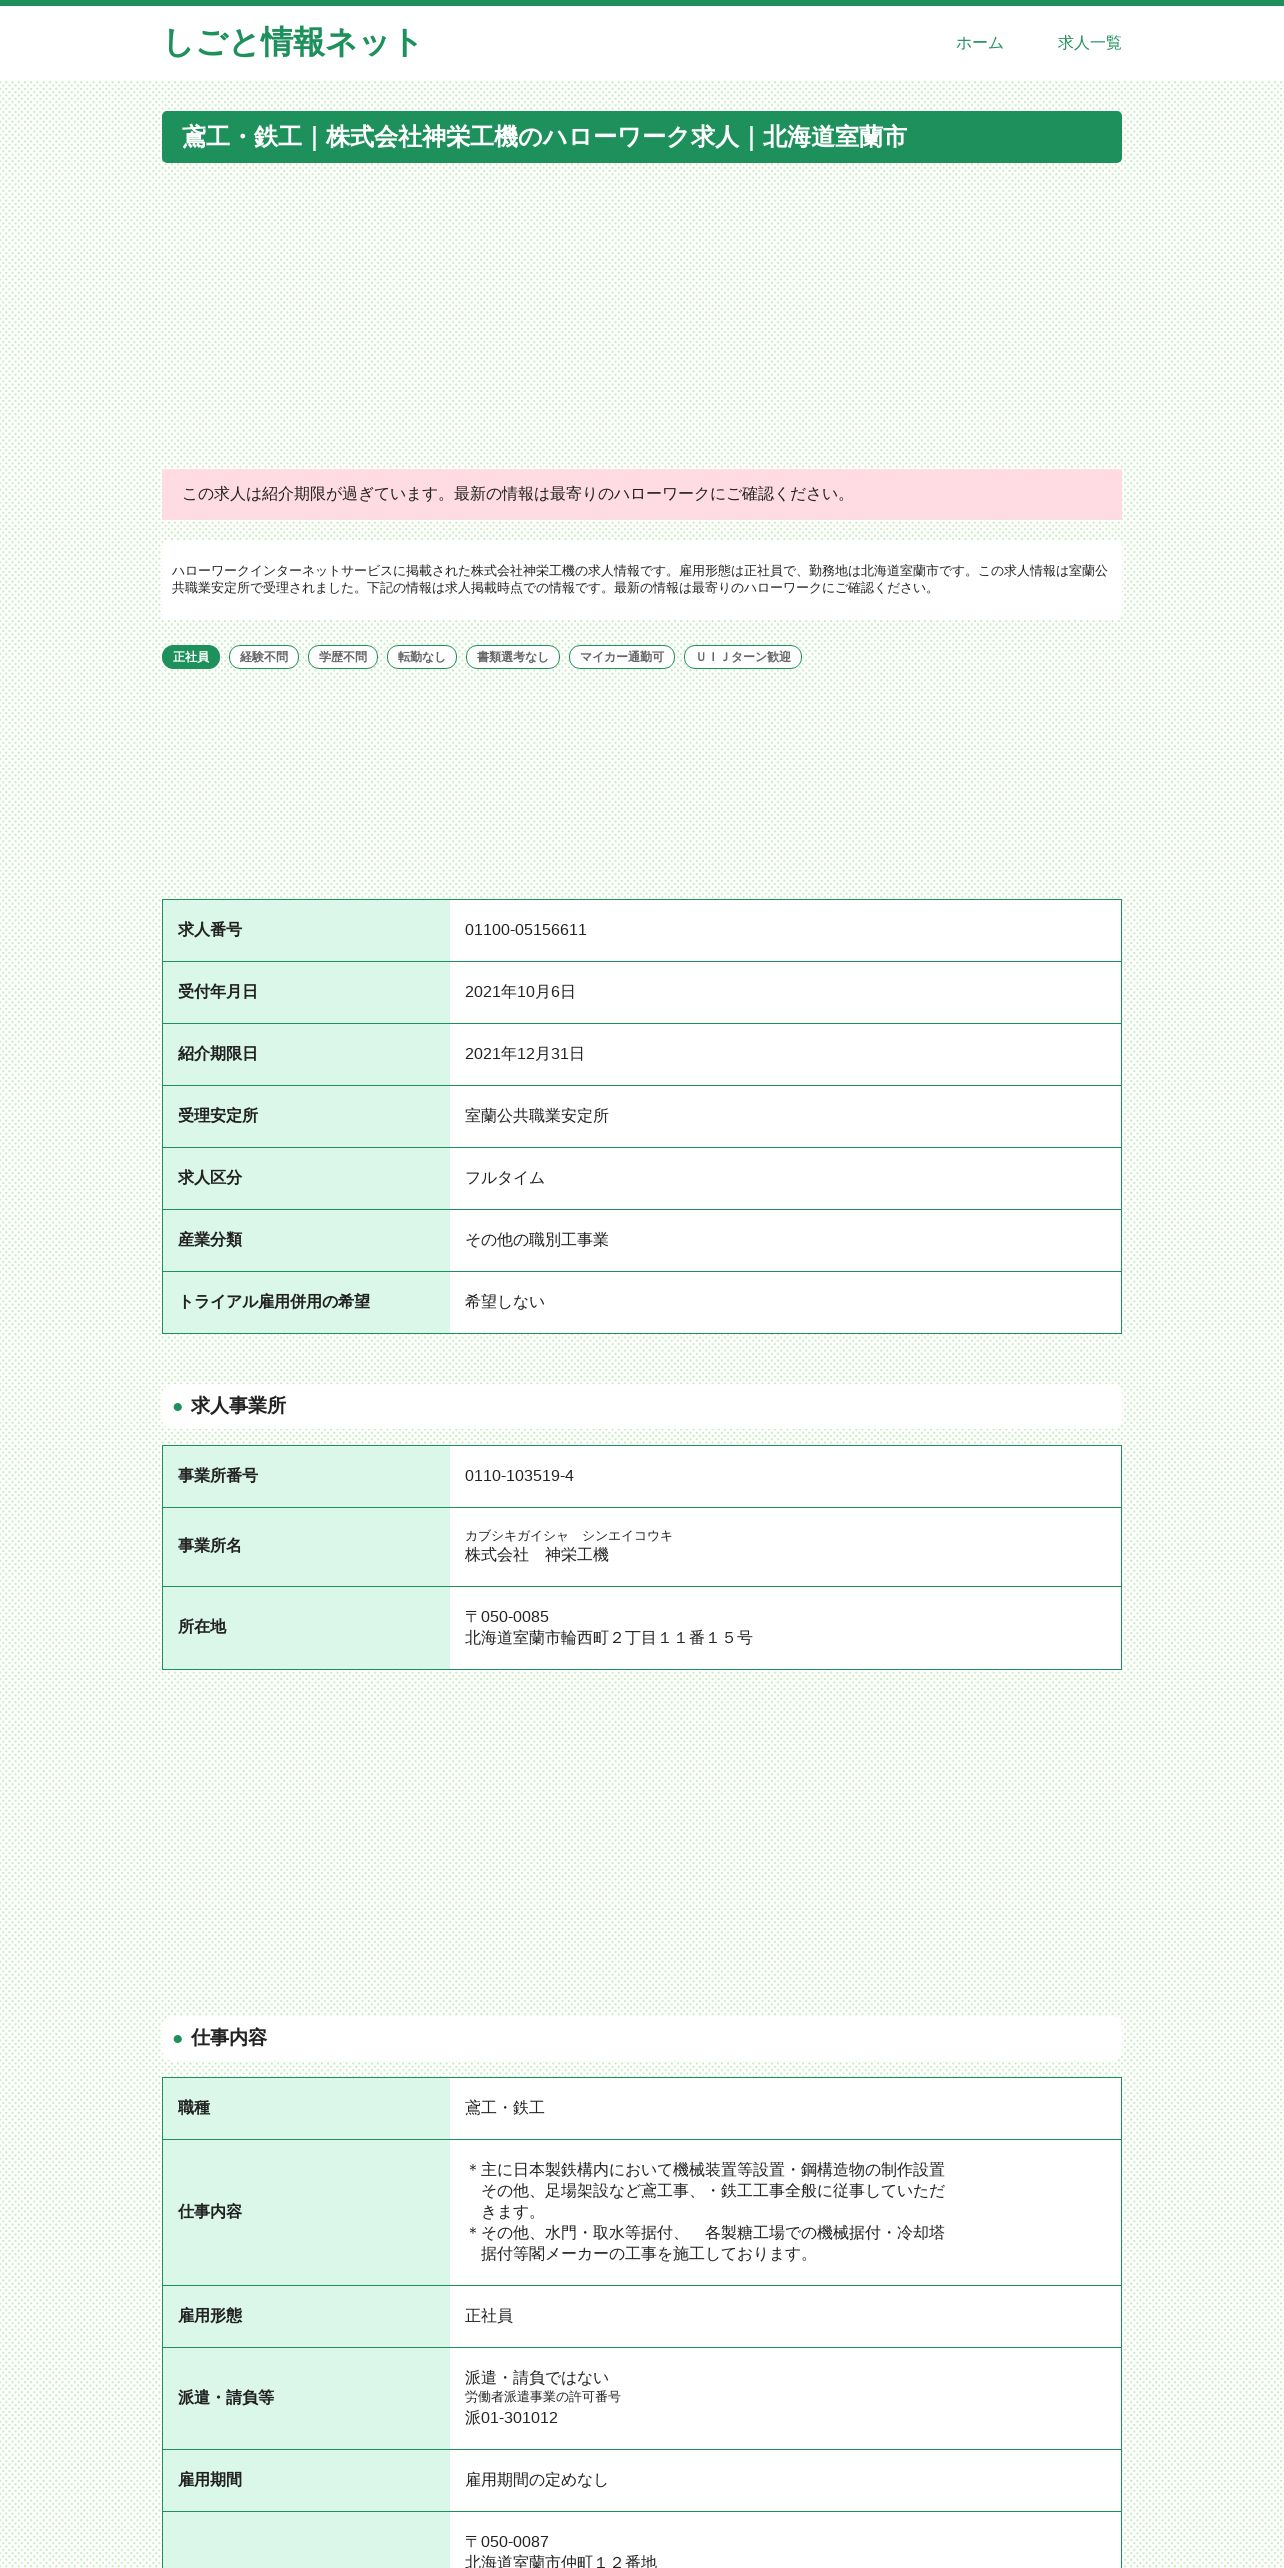Image resolution: width=1284 pixels, height=2568 pixels.
Task: Click the カブシキガイシャ シンエイコウキ reading
Action: click(x=569, y=1536)
